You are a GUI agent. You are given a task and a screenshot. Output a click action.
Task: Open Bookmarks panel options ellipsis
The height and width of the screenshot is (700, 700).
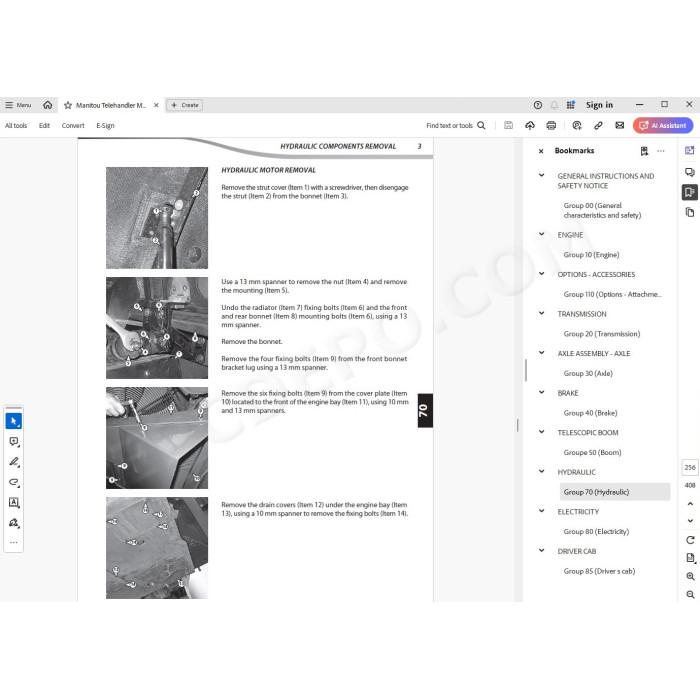pos(661,151)
